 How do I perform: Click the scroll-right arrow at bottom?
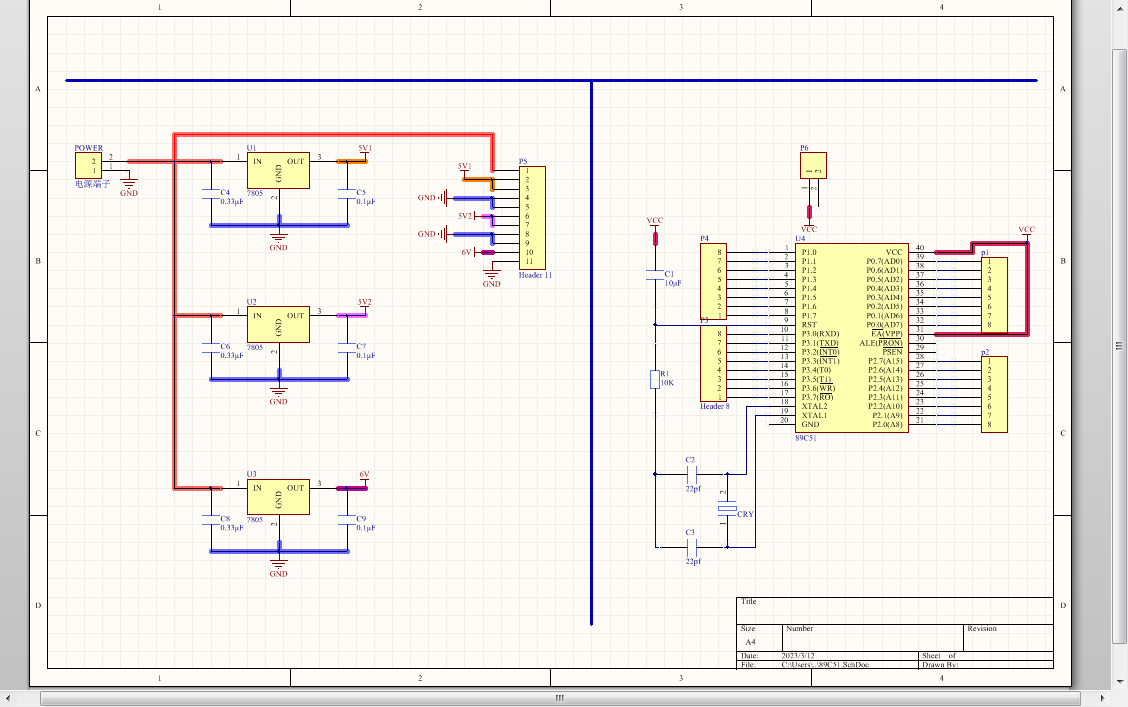(x=1103, y=698)
